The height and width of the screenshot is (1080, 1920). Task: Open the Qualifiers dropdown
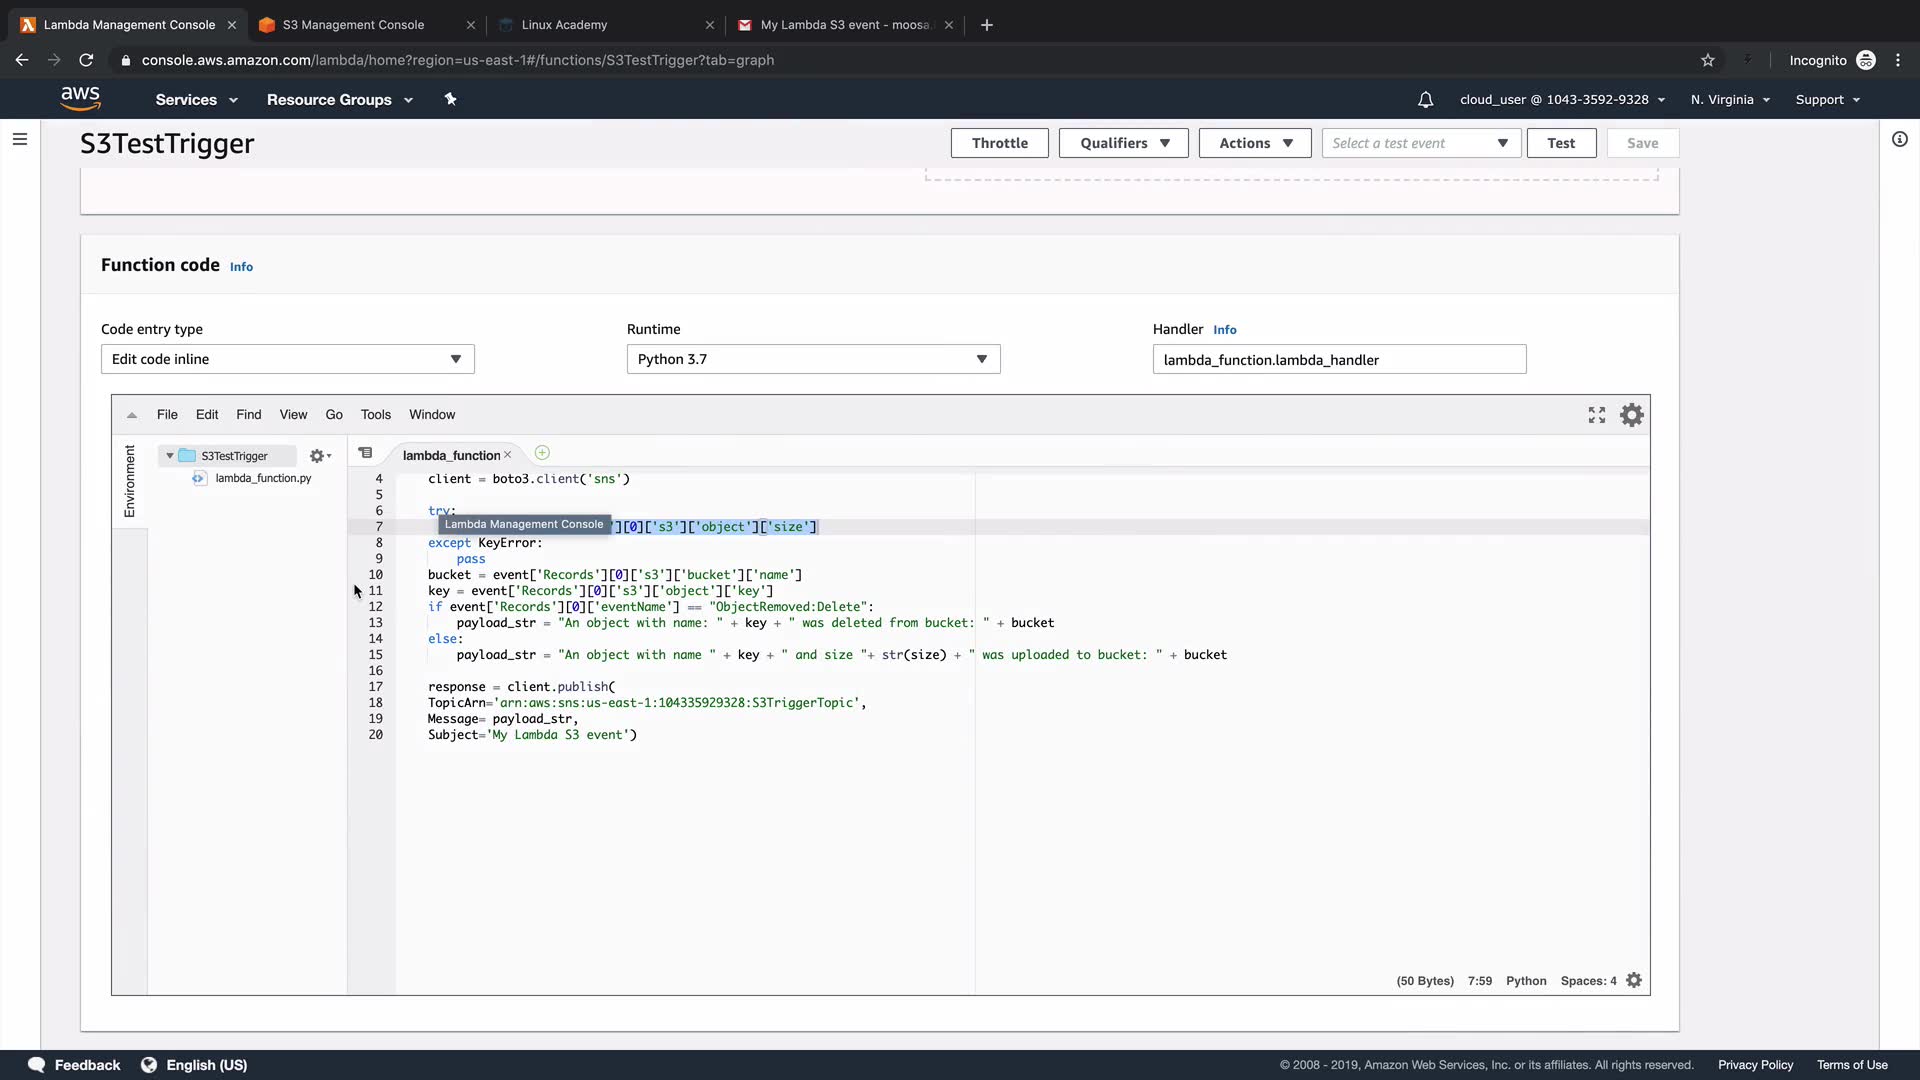pos(1123,143)
